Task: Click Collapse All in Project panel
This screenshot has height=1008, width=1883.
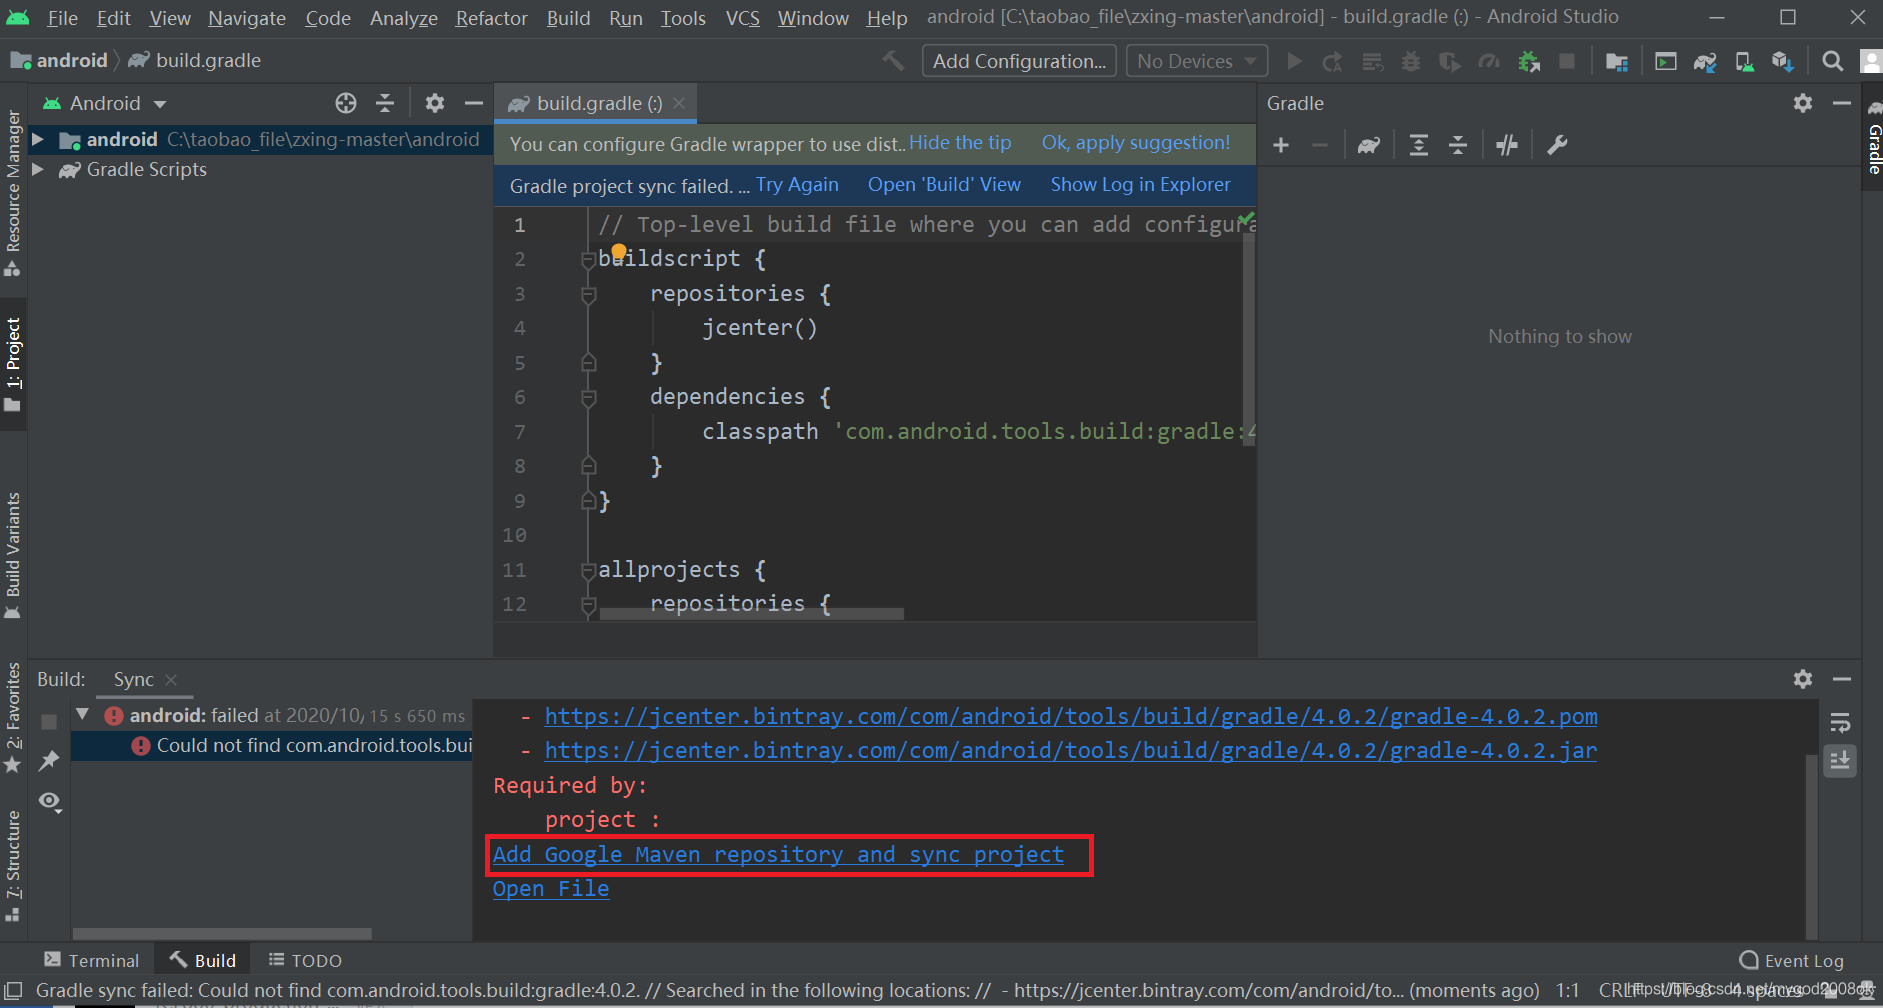Action: coord(385,103)
